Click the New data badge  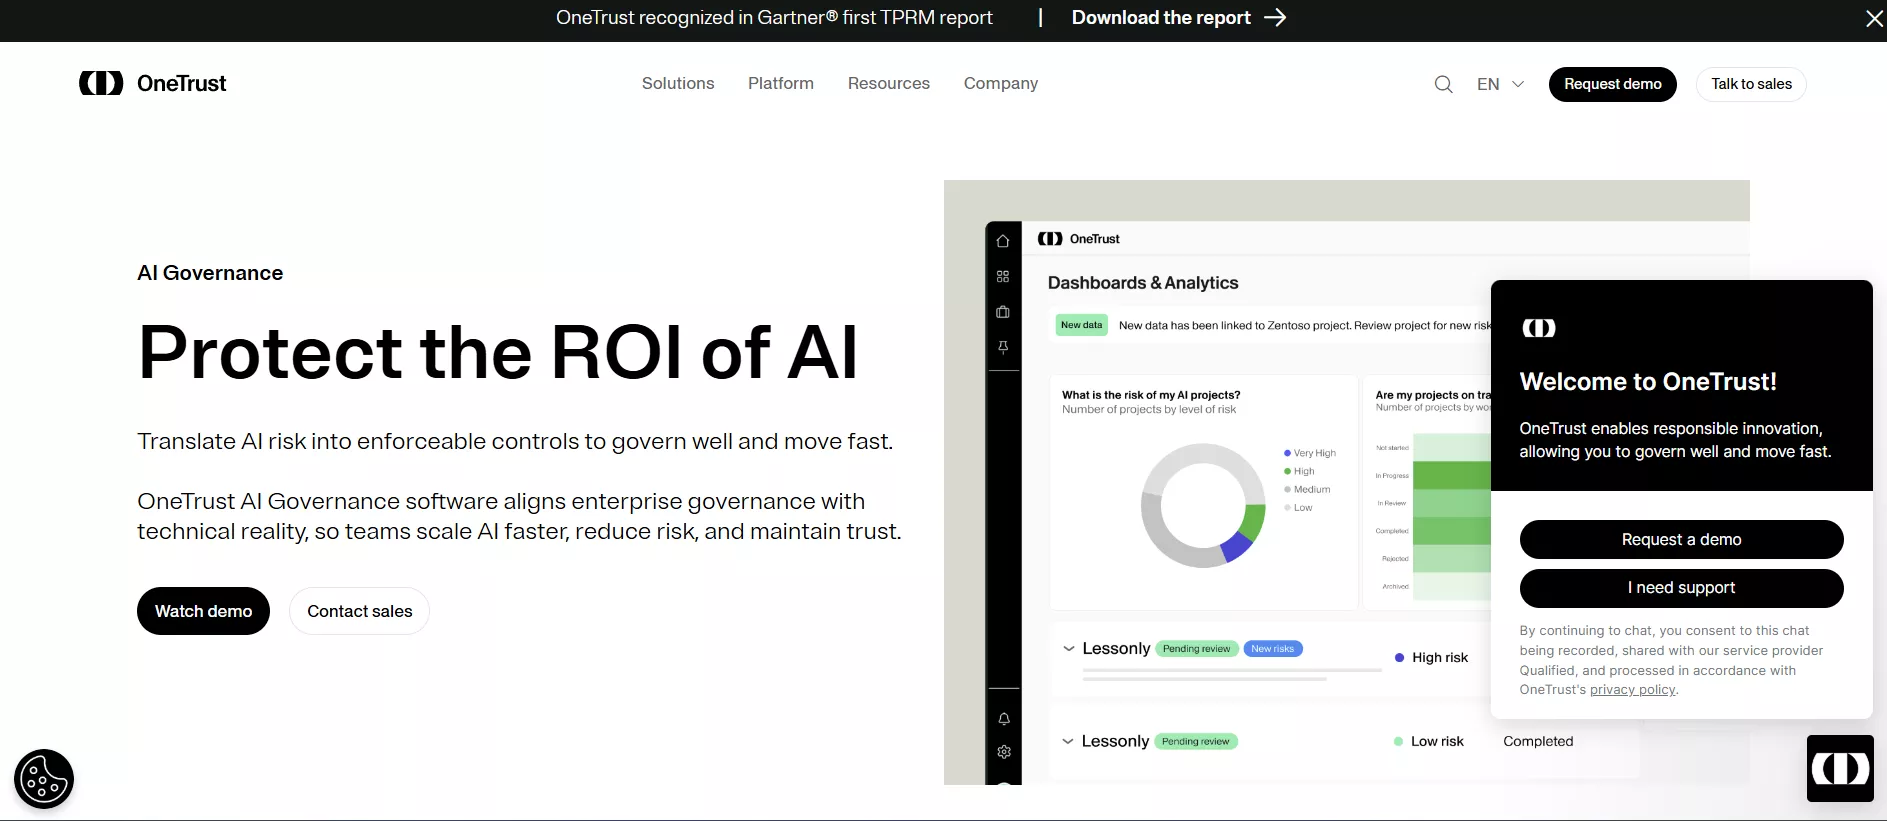(x=1081, y=325)
